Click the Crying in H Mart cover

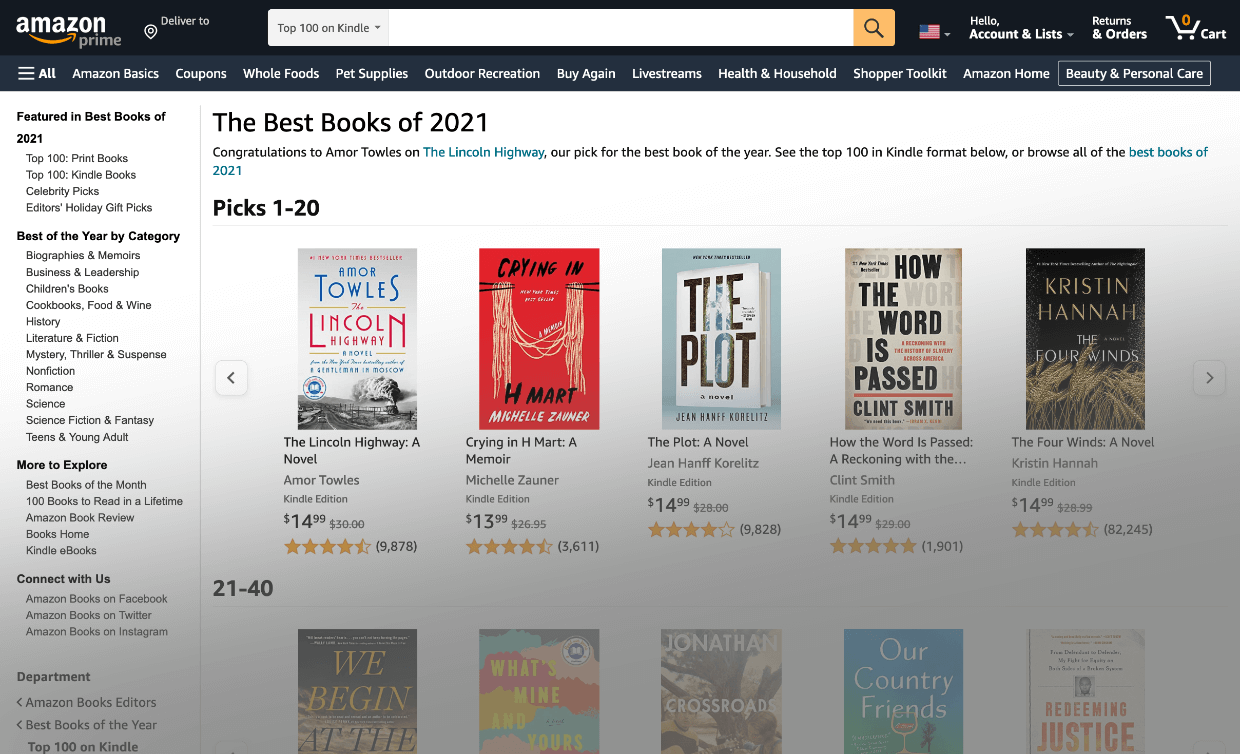click(x=538, y=338)
